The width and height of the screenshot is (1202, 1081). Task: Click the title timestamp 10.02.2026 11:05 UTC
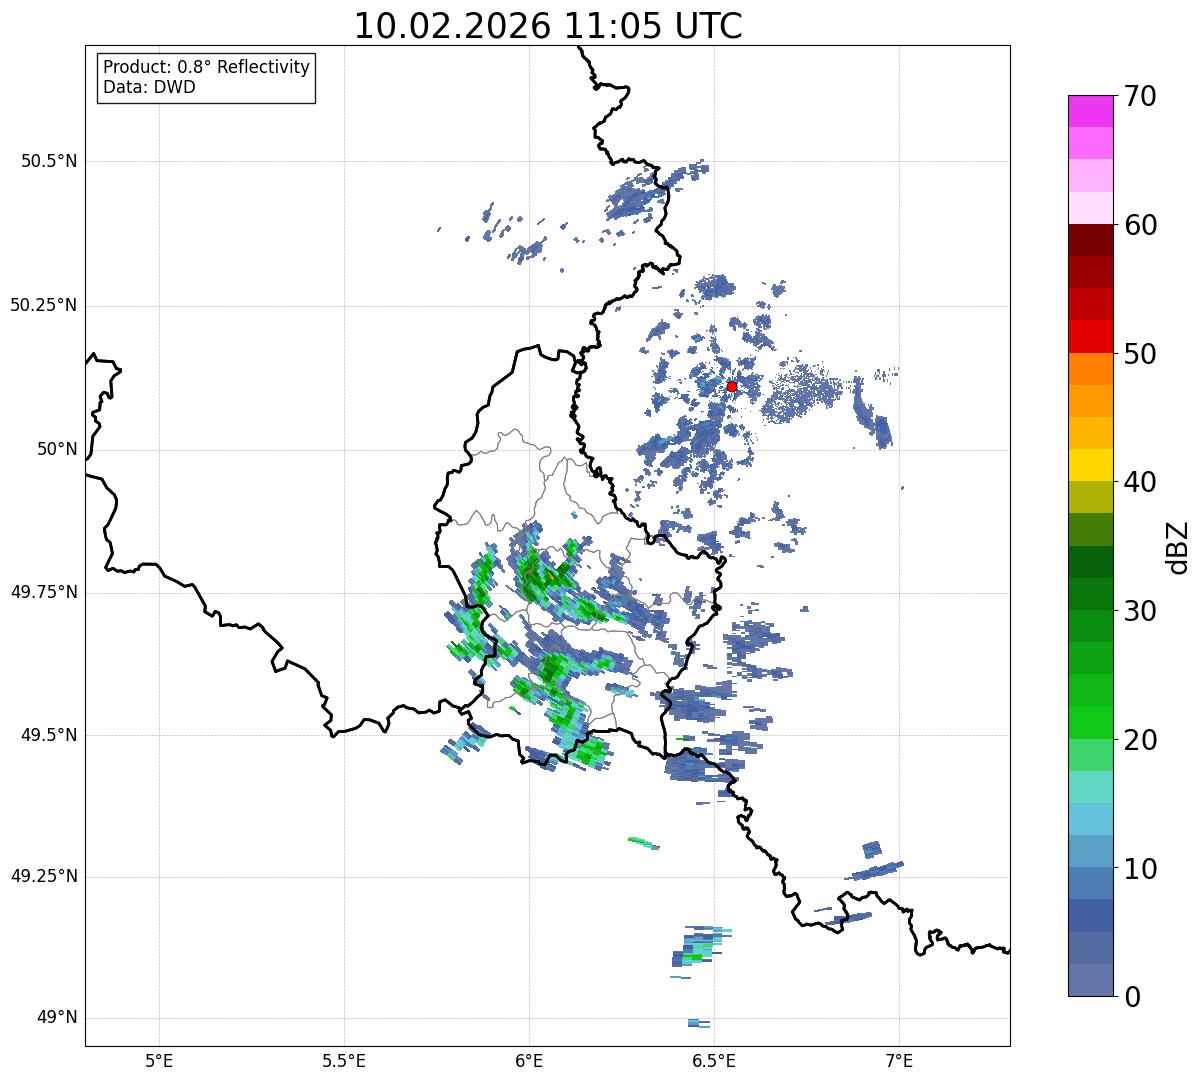[548, 26]
